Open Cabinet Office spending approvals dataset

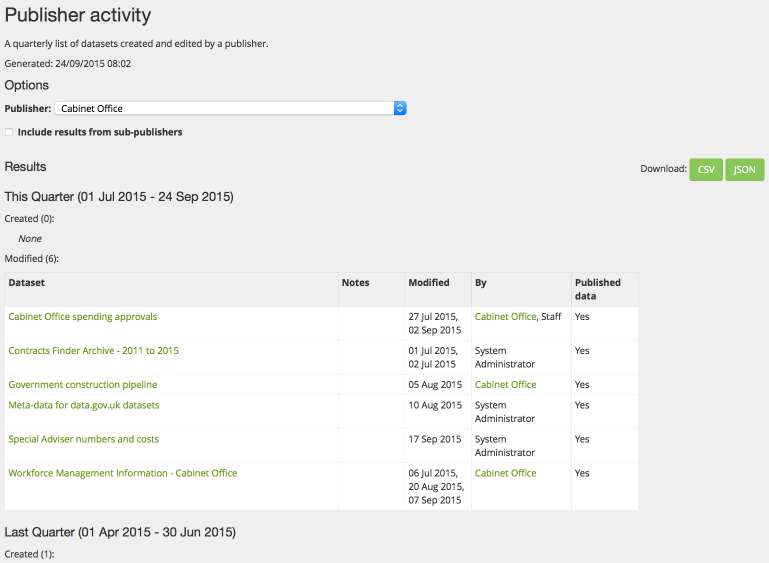83,317
